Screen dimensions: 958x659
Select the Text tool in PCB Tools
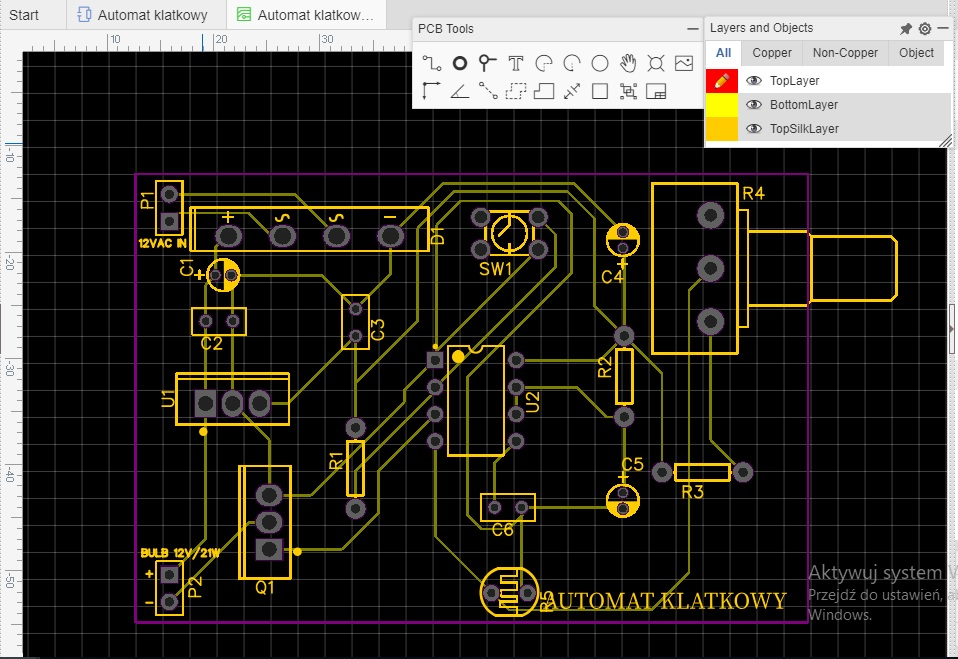point(516,63)
